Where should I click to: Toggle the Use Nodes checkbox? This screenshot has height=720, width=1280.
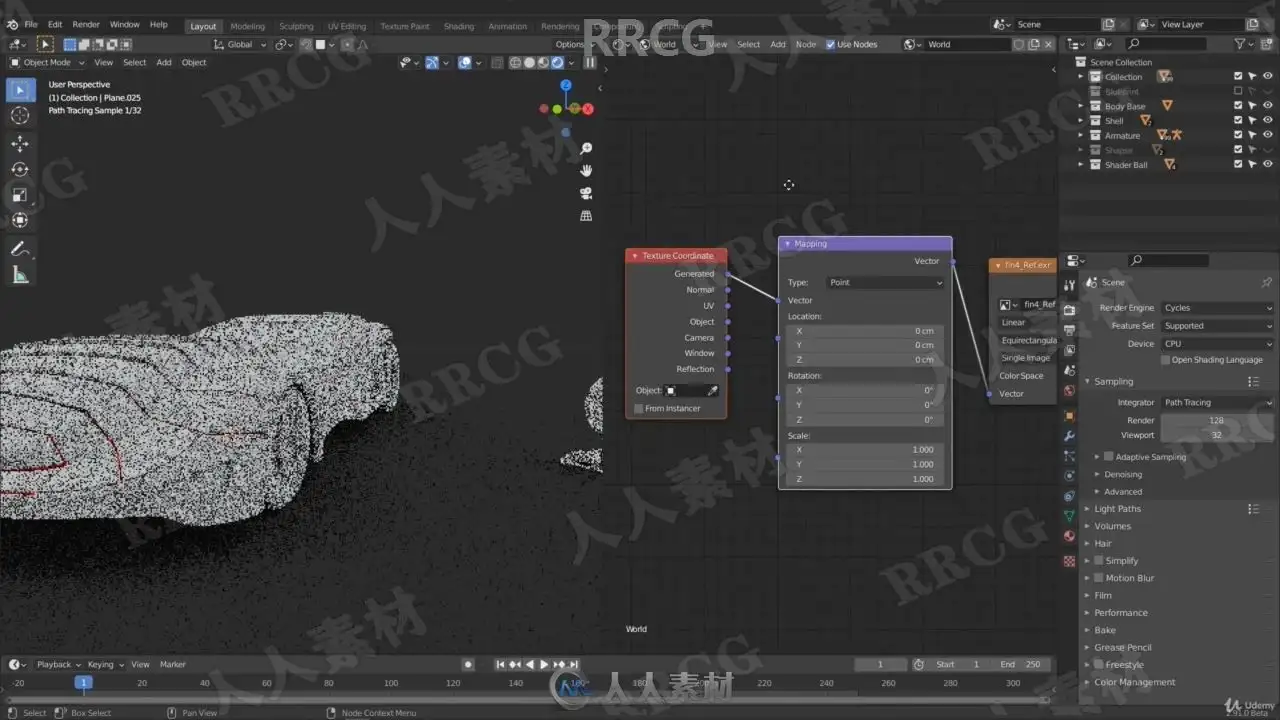(831, 44)
